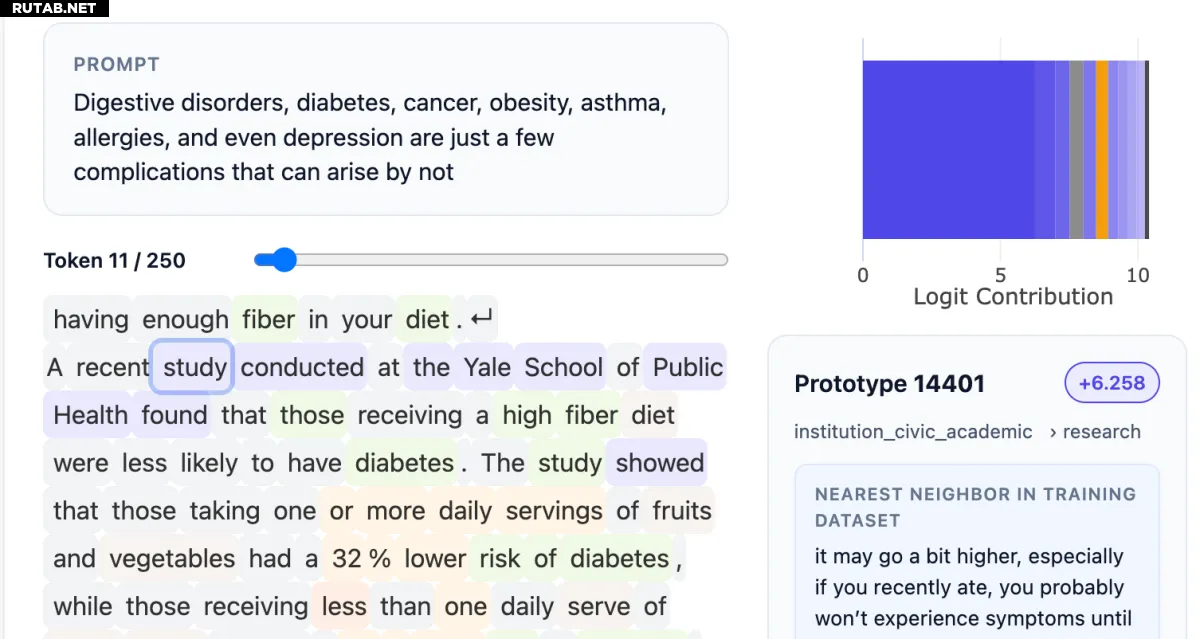Click the chevron before research breadcrumb

pyautogui.click(x=1053, y=432)
